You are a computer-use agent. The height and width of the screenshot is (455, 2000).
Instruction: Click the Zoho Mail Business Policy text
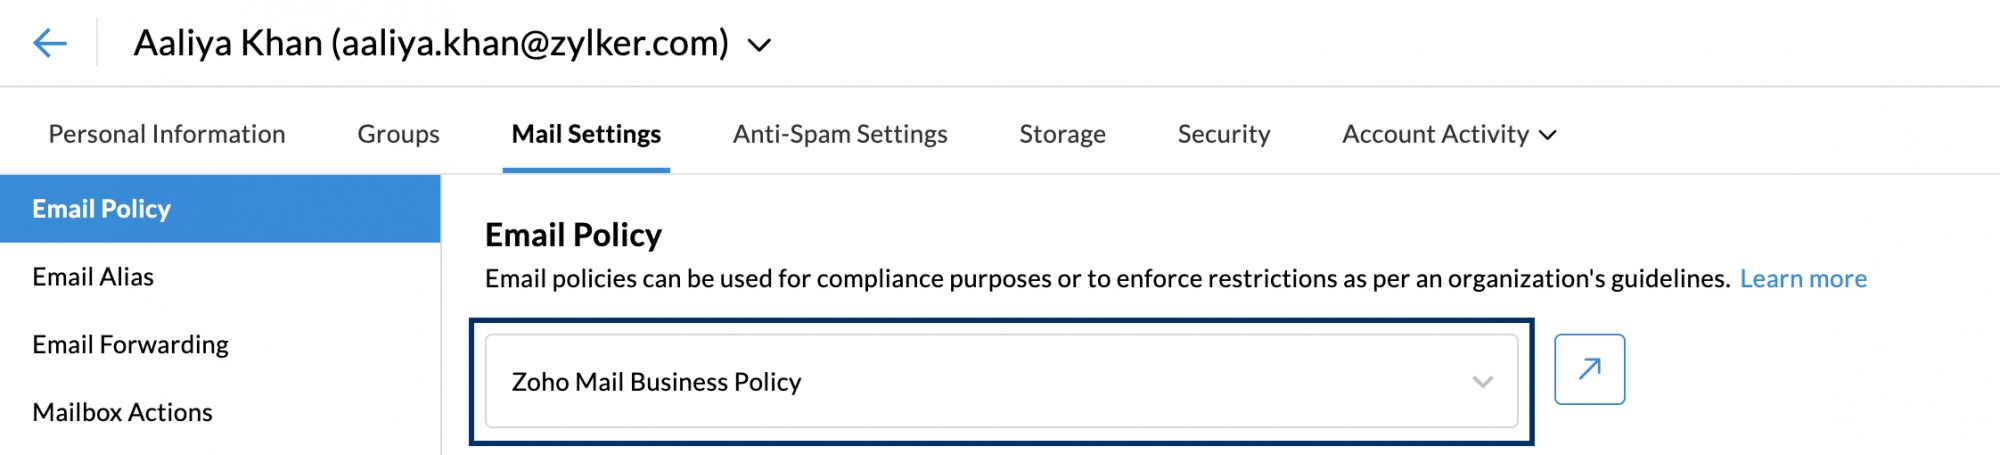click(x=656, y=382)
